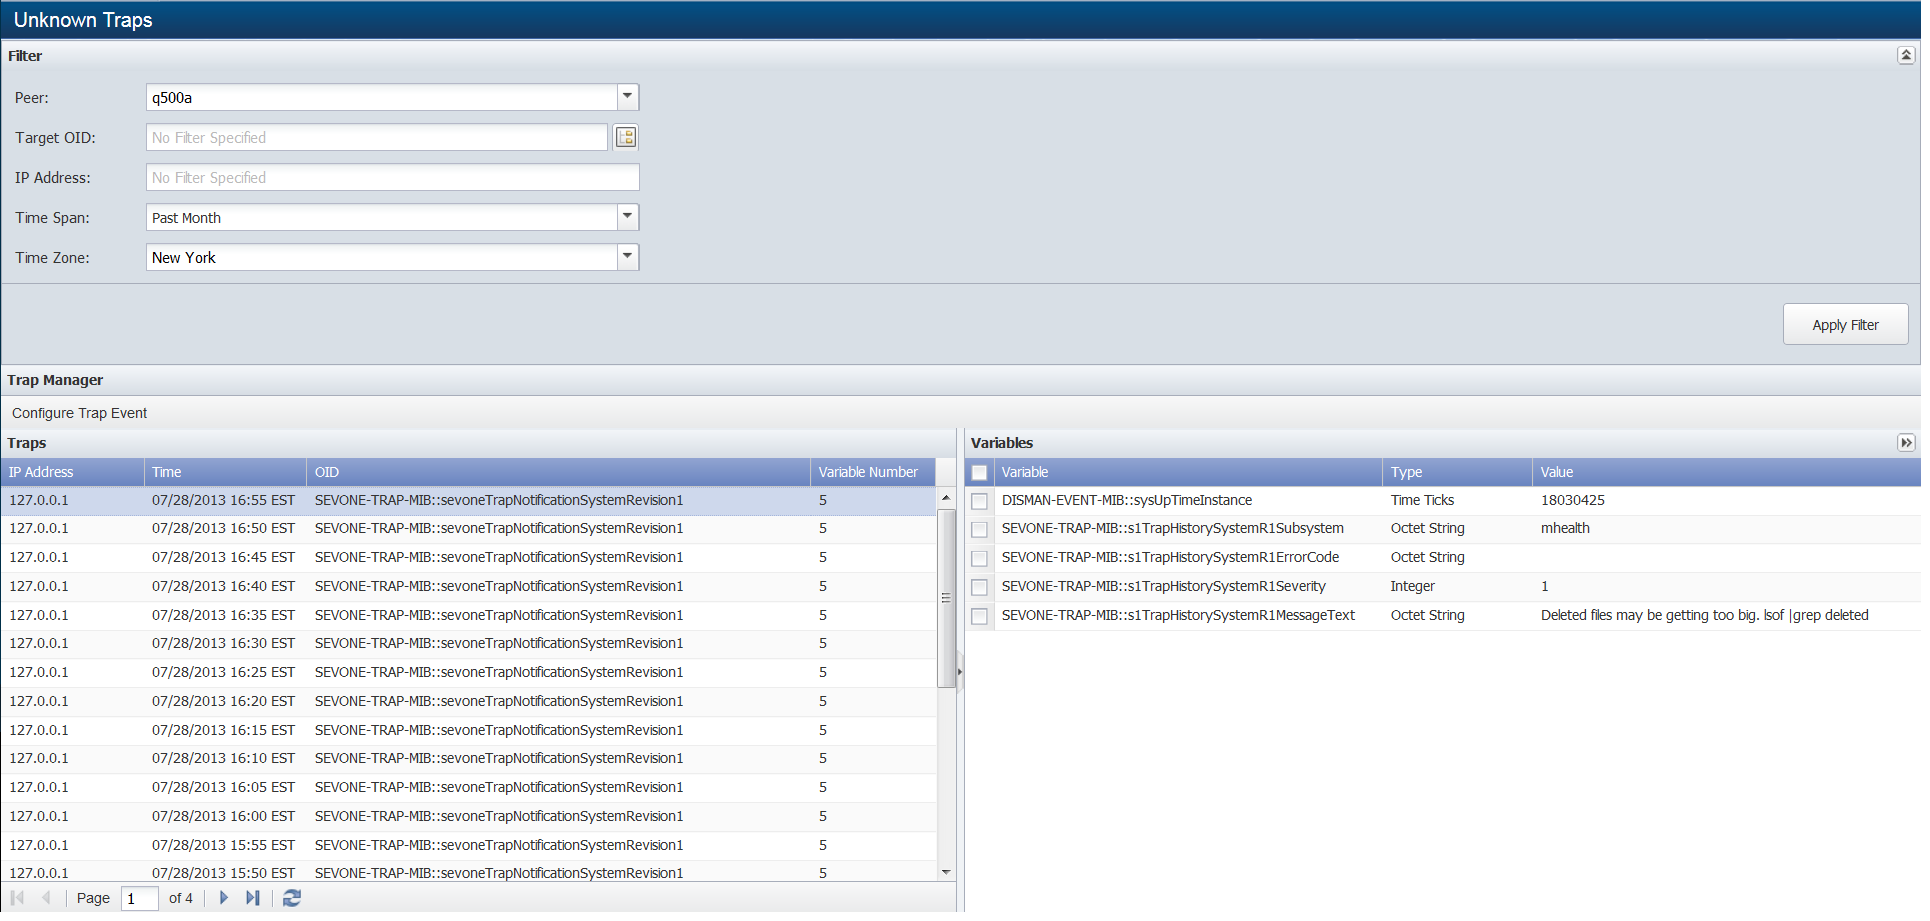
Task: Select the trap row at 07/28/2013 16:00 EST
Action: pyautogui.click(x=468, y=816)
